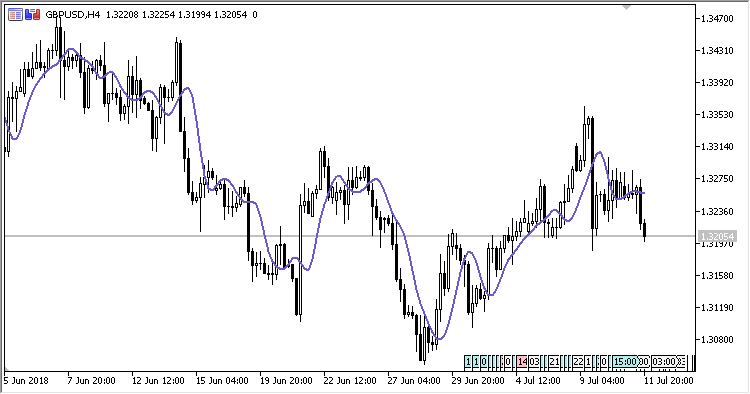
Task: Click the 03:00 event marker
Action: point(664,362)
